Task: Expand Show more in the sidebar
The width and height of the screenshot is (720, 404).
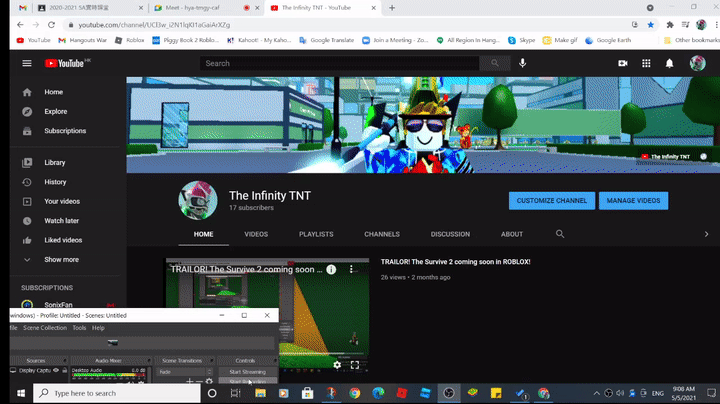Action: 60,259
